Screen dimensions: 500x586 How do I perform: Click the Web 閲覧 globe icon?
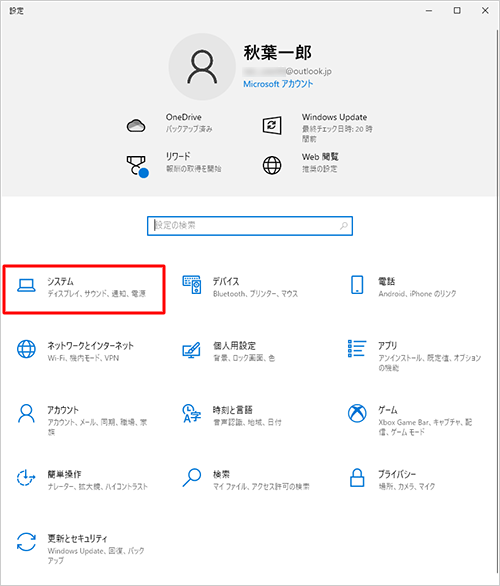272,165
